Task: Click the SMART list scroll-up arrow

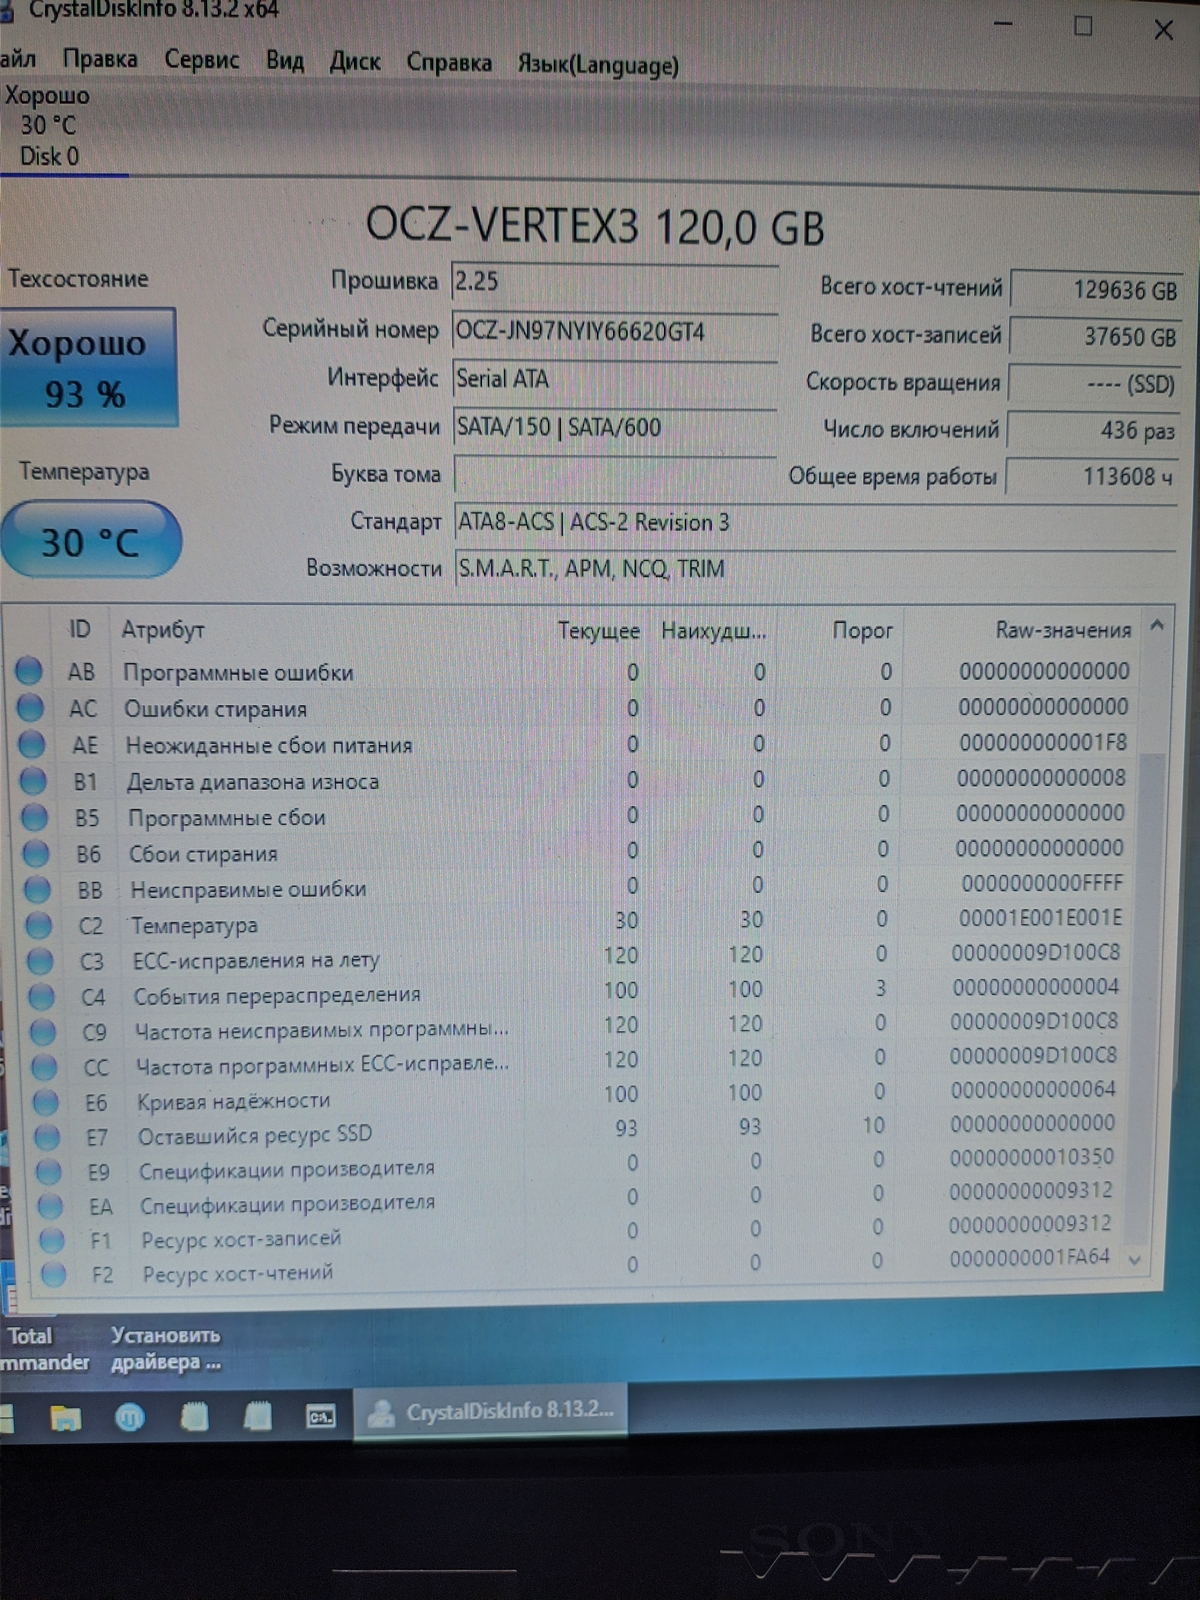Action: 1157,626
